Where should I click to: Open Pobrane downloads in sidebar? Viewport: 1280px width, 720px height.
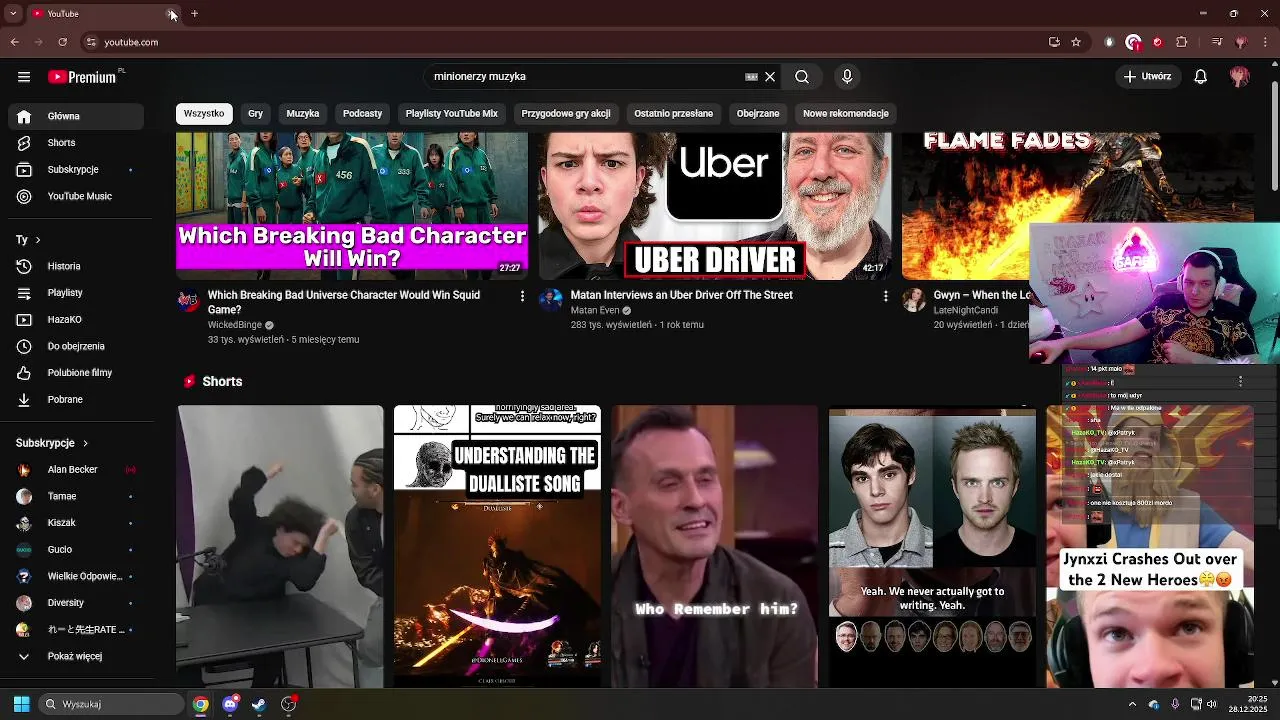tap(76, 399)
